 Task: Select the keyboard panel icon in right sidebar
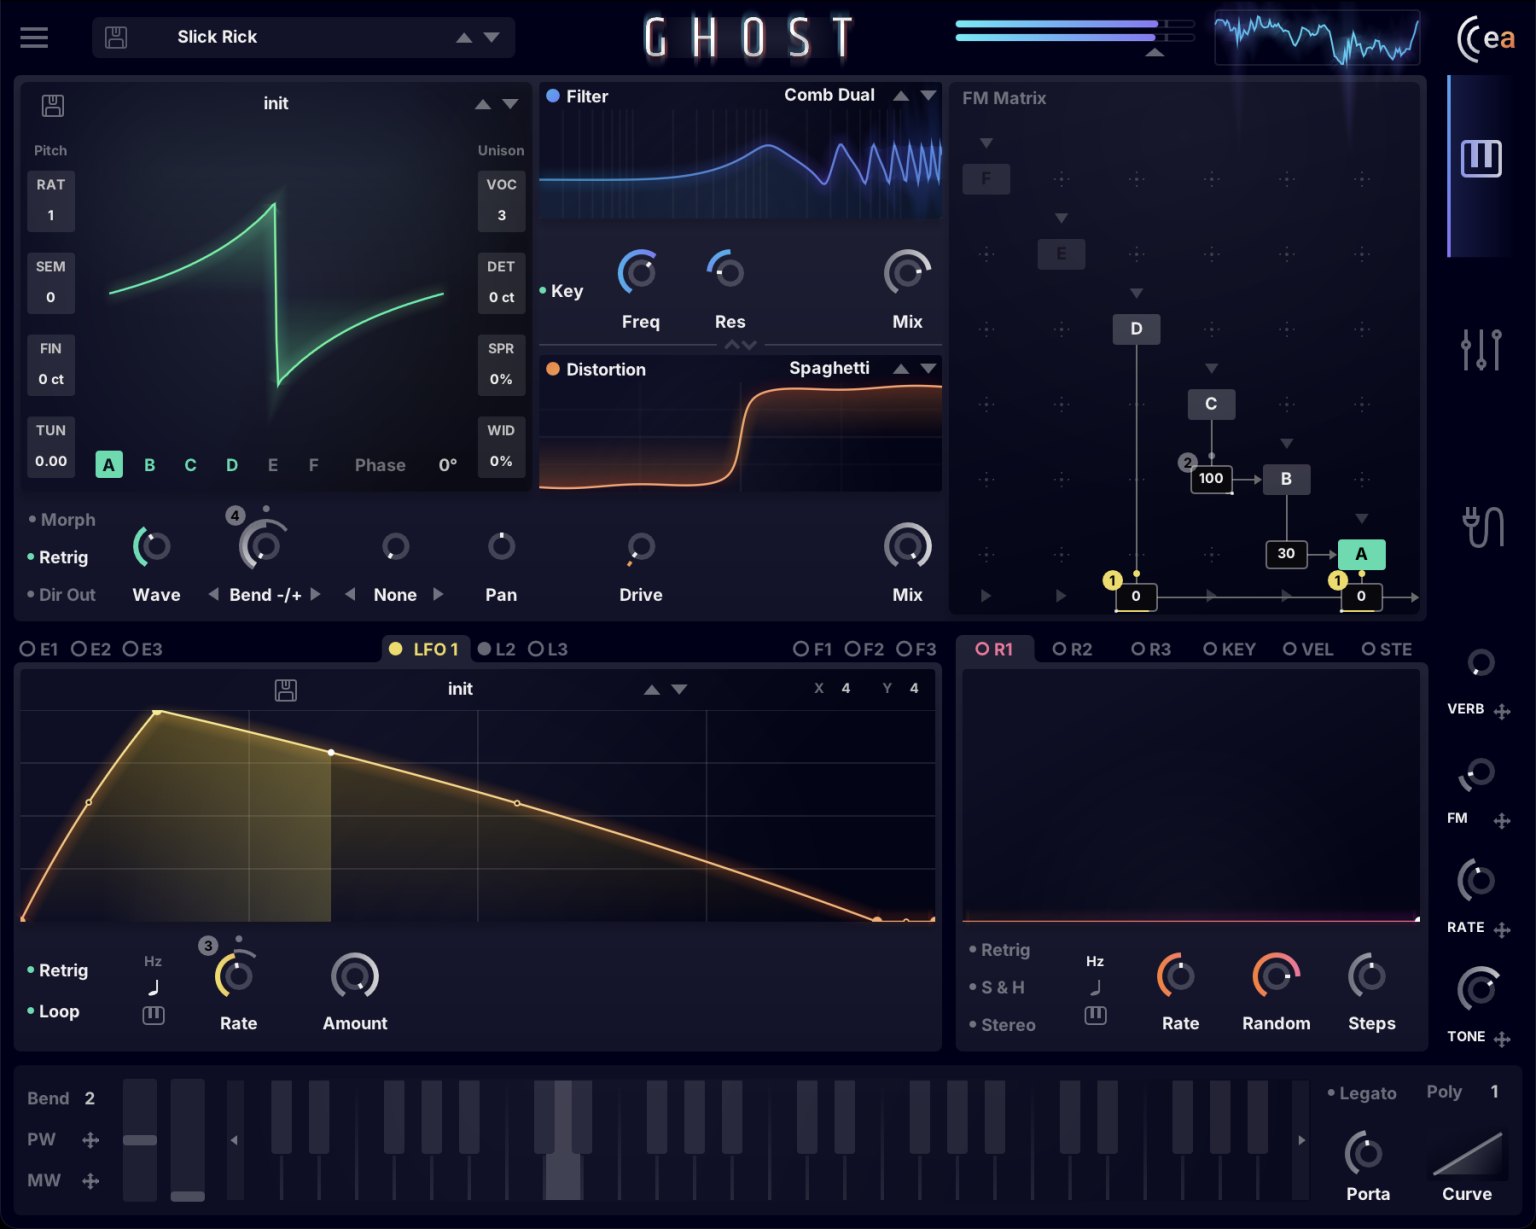click(1483, 158)
